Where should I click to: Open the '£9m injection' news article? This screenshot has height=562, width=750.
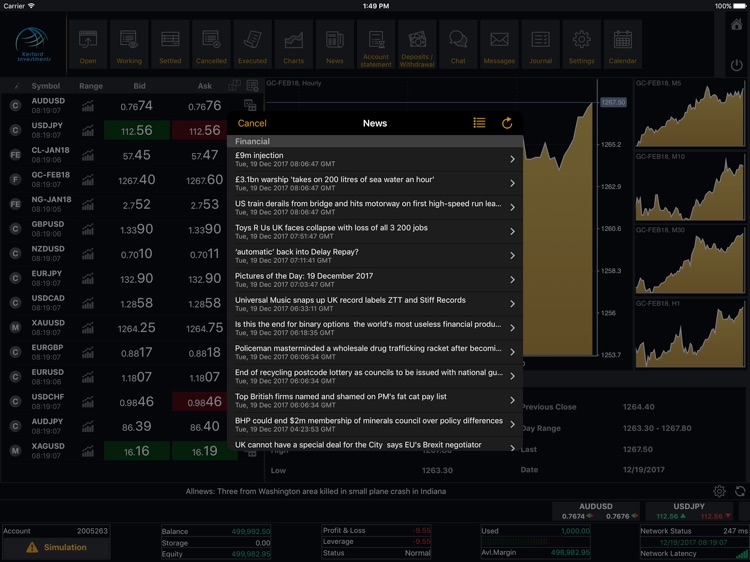[375, 159]
